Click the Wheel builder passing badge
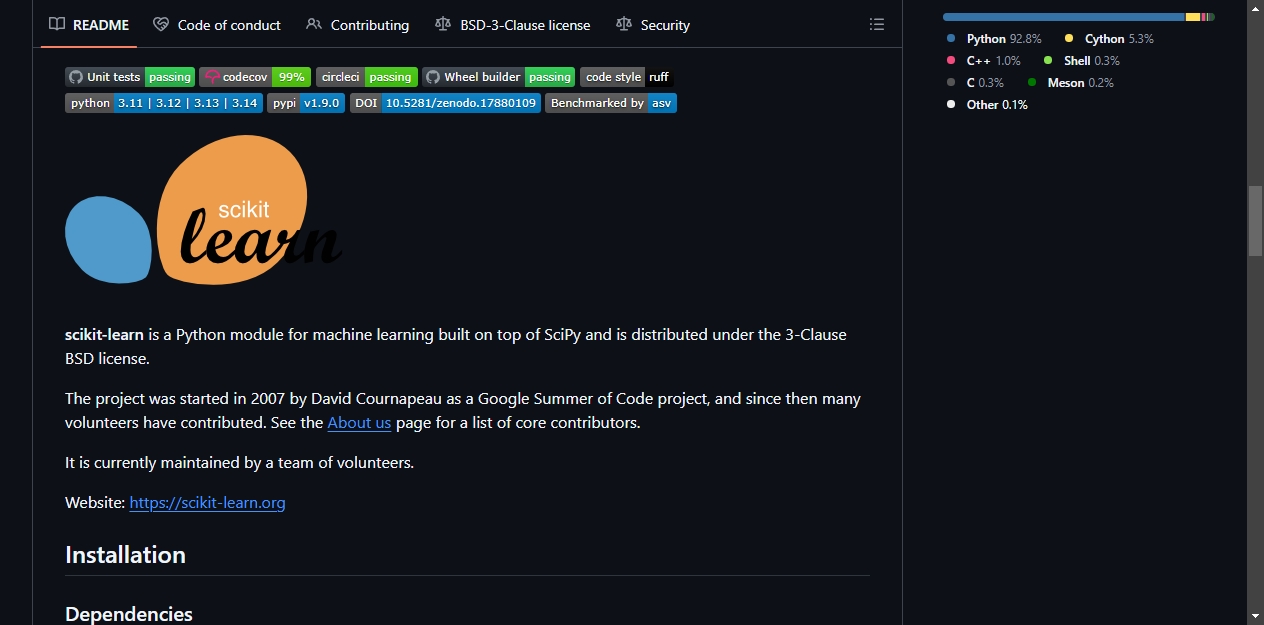 499,77
